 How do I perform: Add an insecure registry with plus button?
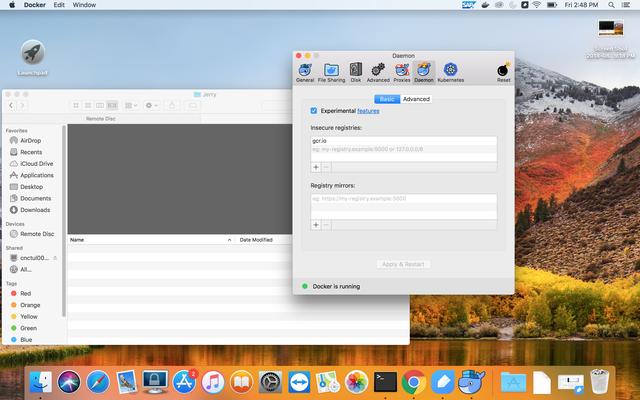click(316, 167)
